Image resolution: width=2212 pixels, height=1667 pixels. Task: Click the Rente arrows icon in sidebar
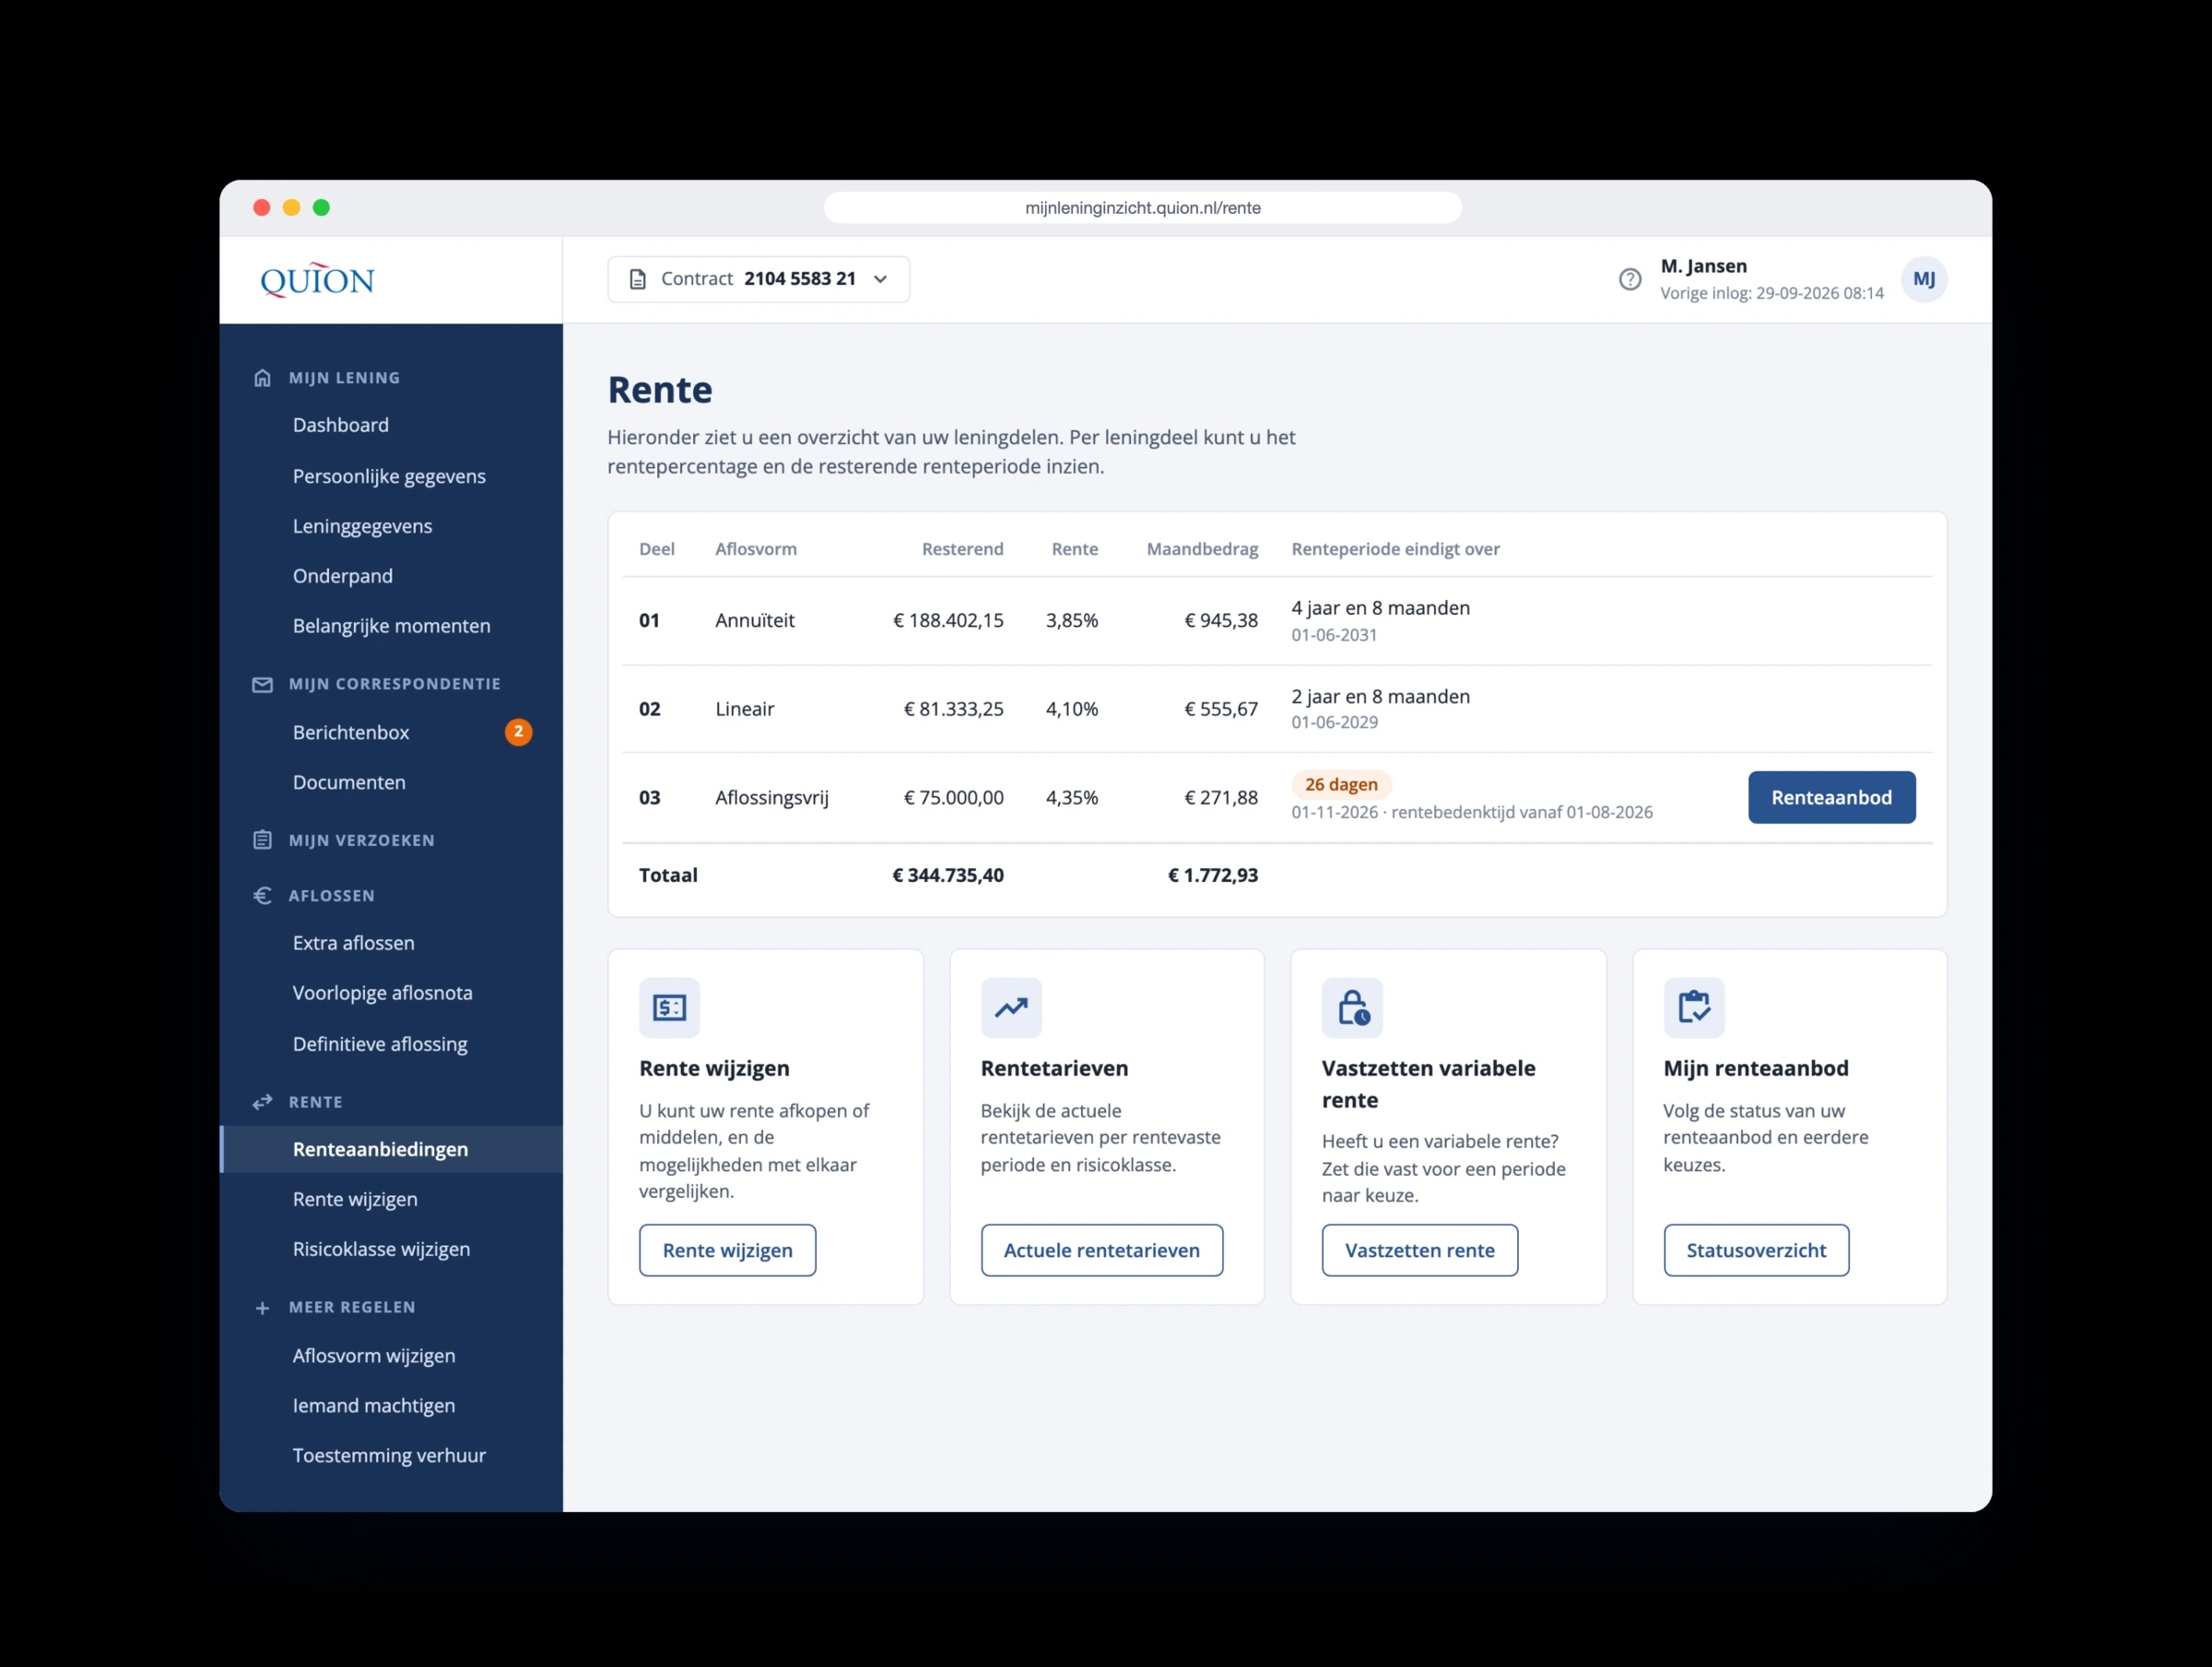click(x=262, y=1102)
